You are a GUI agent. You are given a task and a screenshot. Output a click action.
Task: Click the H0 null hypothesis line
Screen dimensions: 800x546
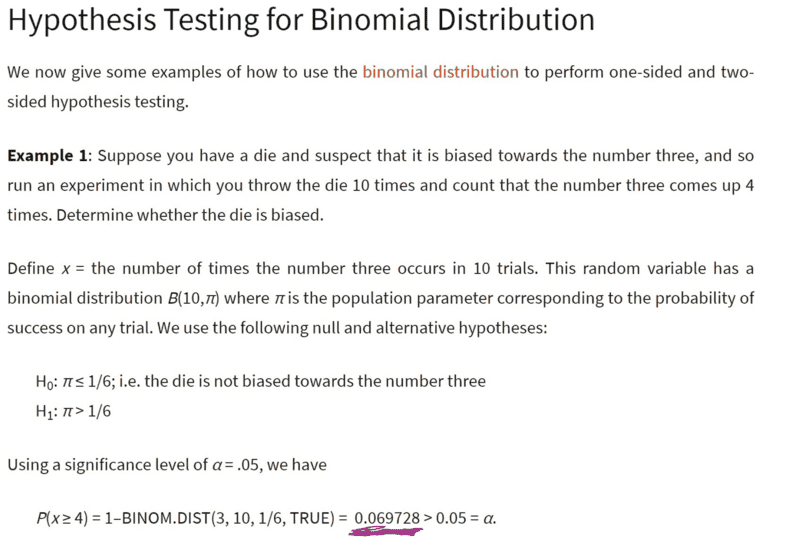click(x=261, y=381)
